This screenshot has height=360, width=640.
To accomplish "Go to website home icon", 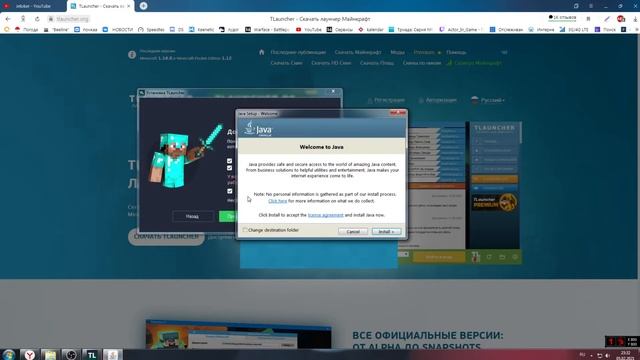I will (262, 52).
